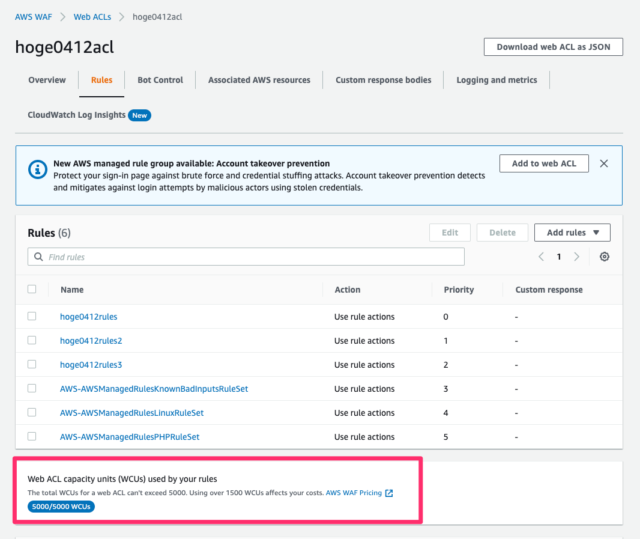Click the hoge0412acl breadcrumb text
Viewport: 640px width, 539px height.
coord(157,17)
